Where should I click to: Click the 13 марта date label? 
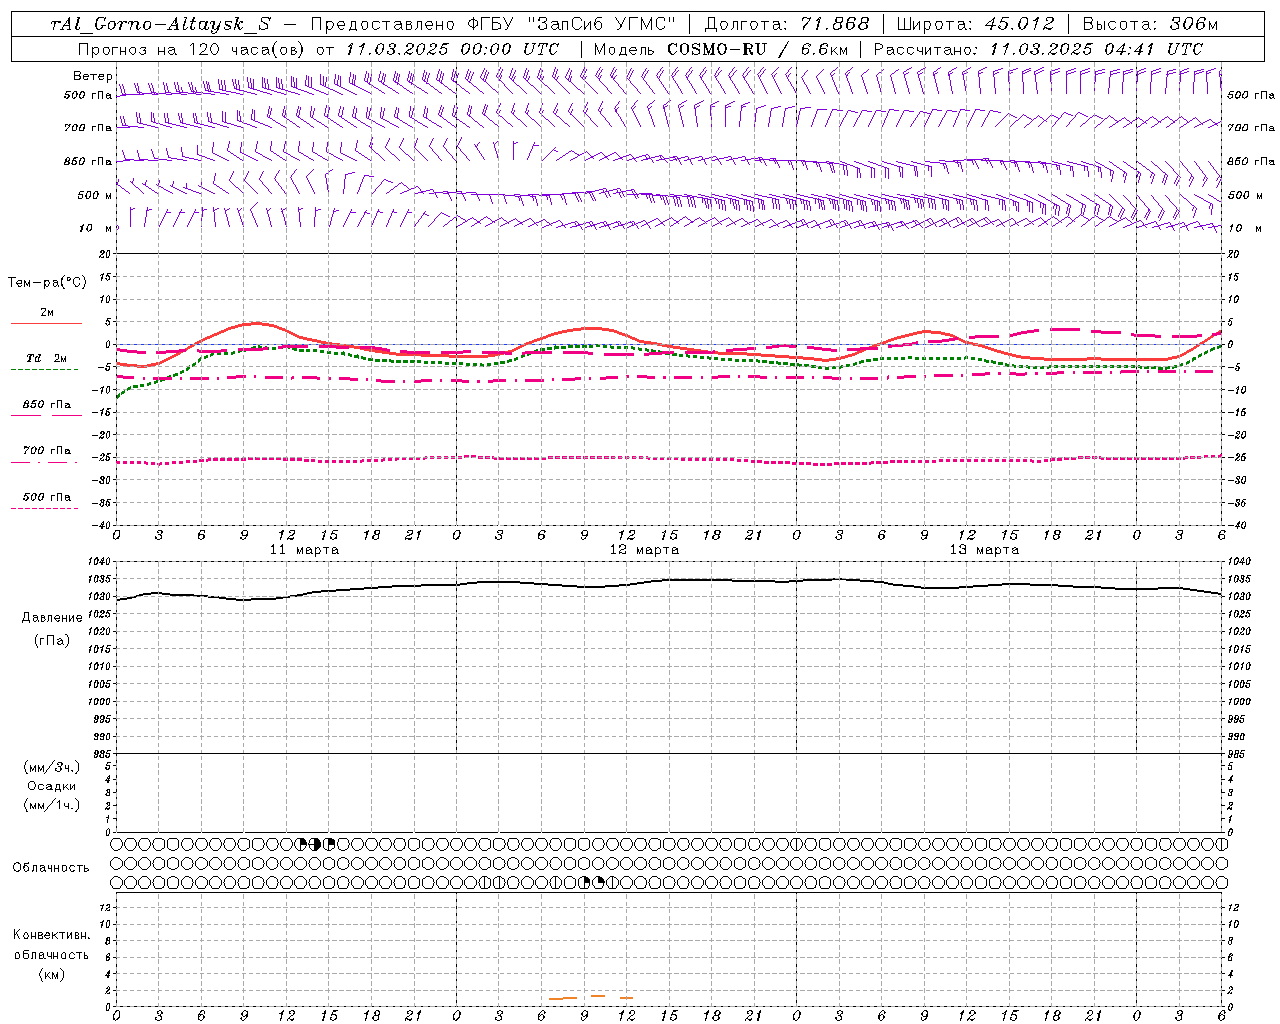[984, 549]
